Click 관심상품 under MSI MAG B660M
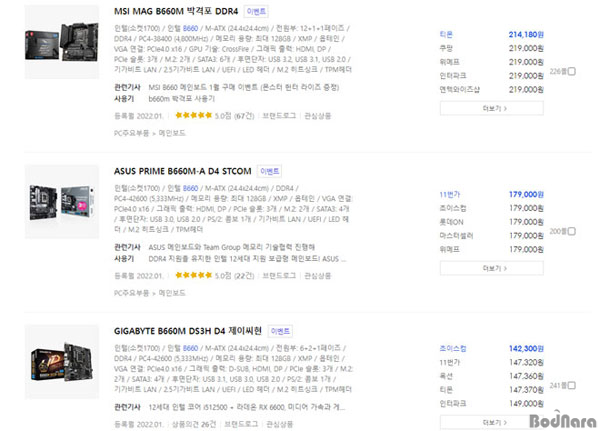The width and height of the screenshot is (600, 431). (318, 116)
